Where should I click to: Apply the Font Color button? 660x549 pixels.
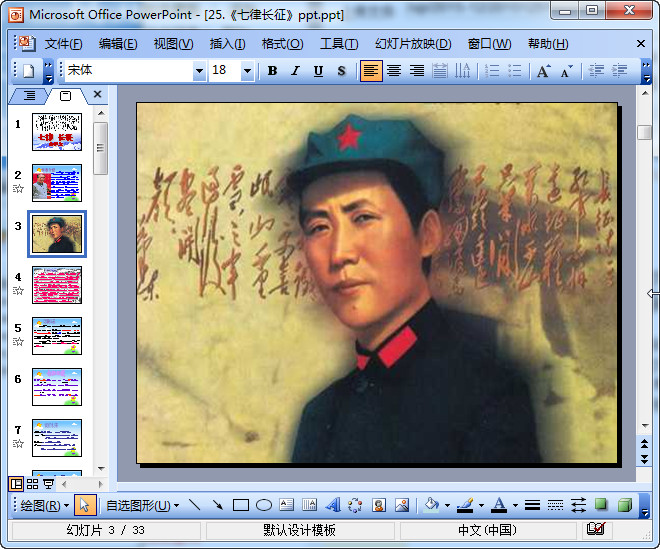[x=499, y=505]
